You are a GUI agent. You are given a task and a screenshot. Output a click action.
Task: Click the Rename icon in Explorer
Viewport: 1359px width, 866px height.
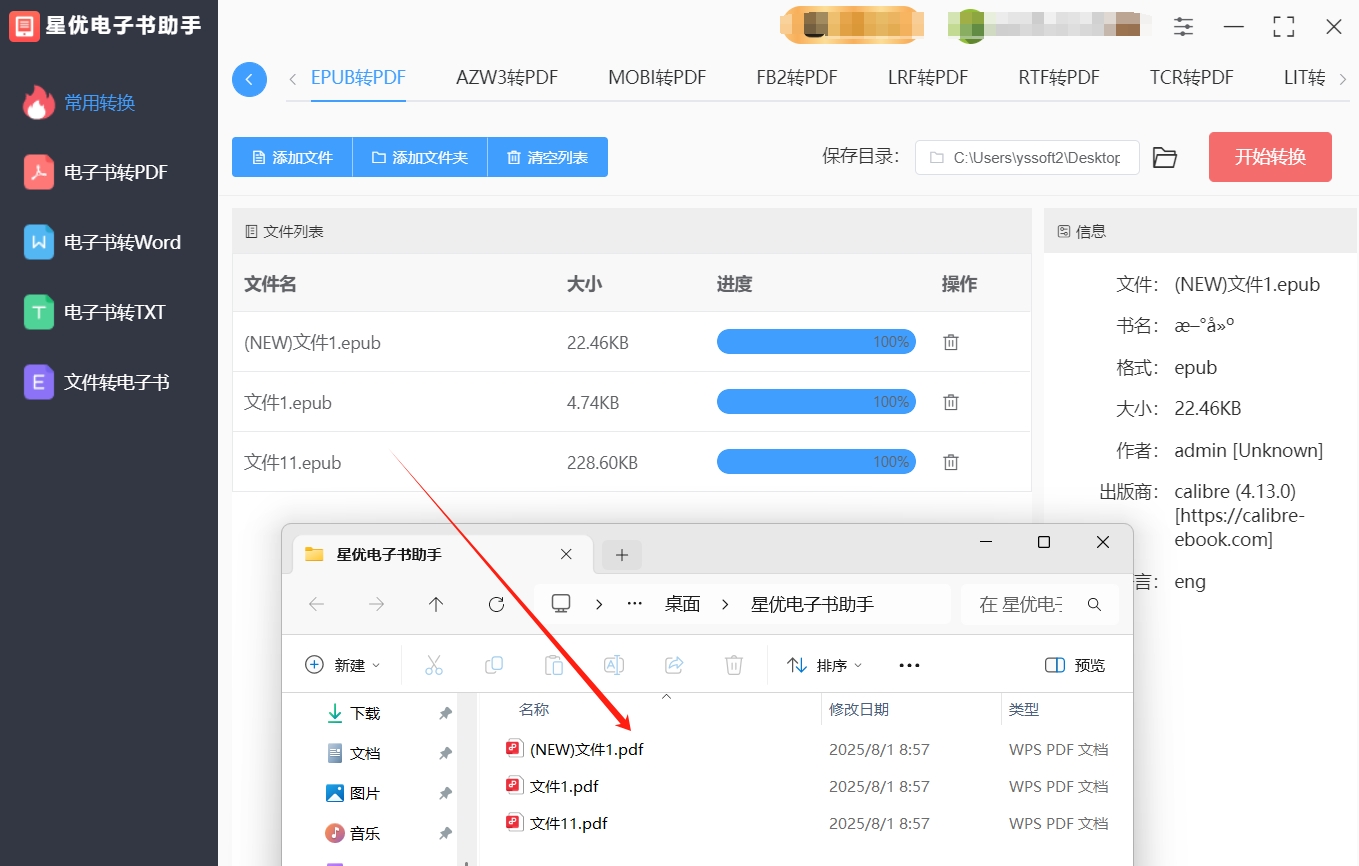coord(614,665)
